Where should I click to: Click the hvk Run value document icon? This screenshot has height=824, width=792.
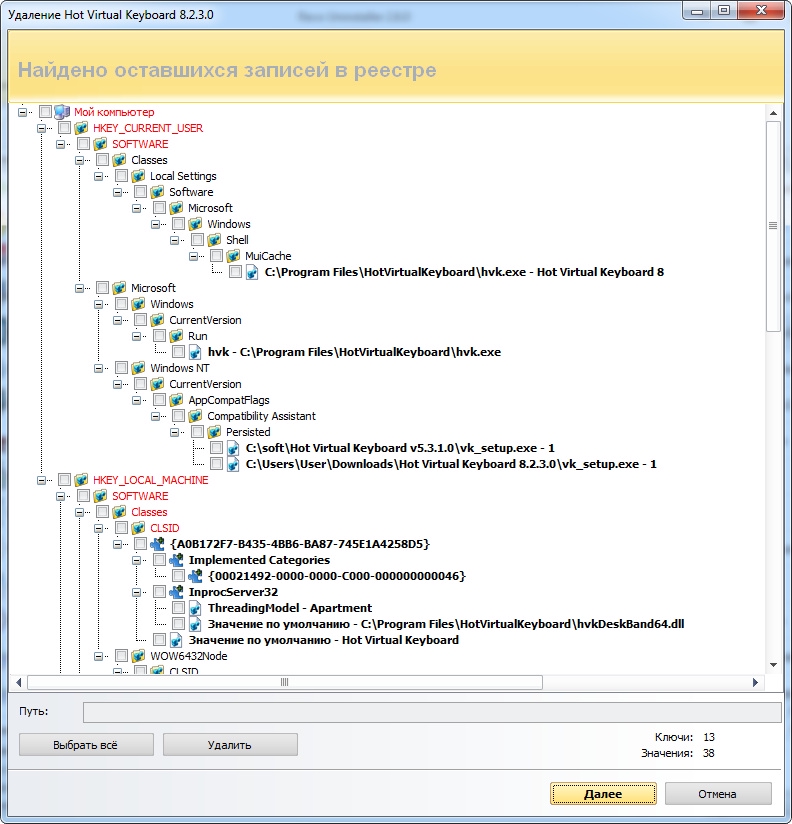pos(195,352)
